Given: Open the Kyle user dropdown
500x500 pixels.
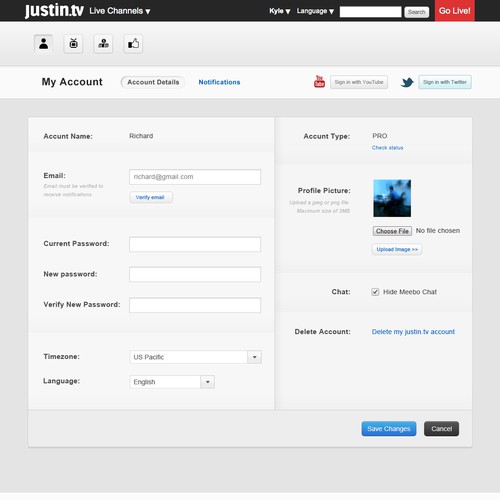Looking at the screenshot, I should point(280,11).
